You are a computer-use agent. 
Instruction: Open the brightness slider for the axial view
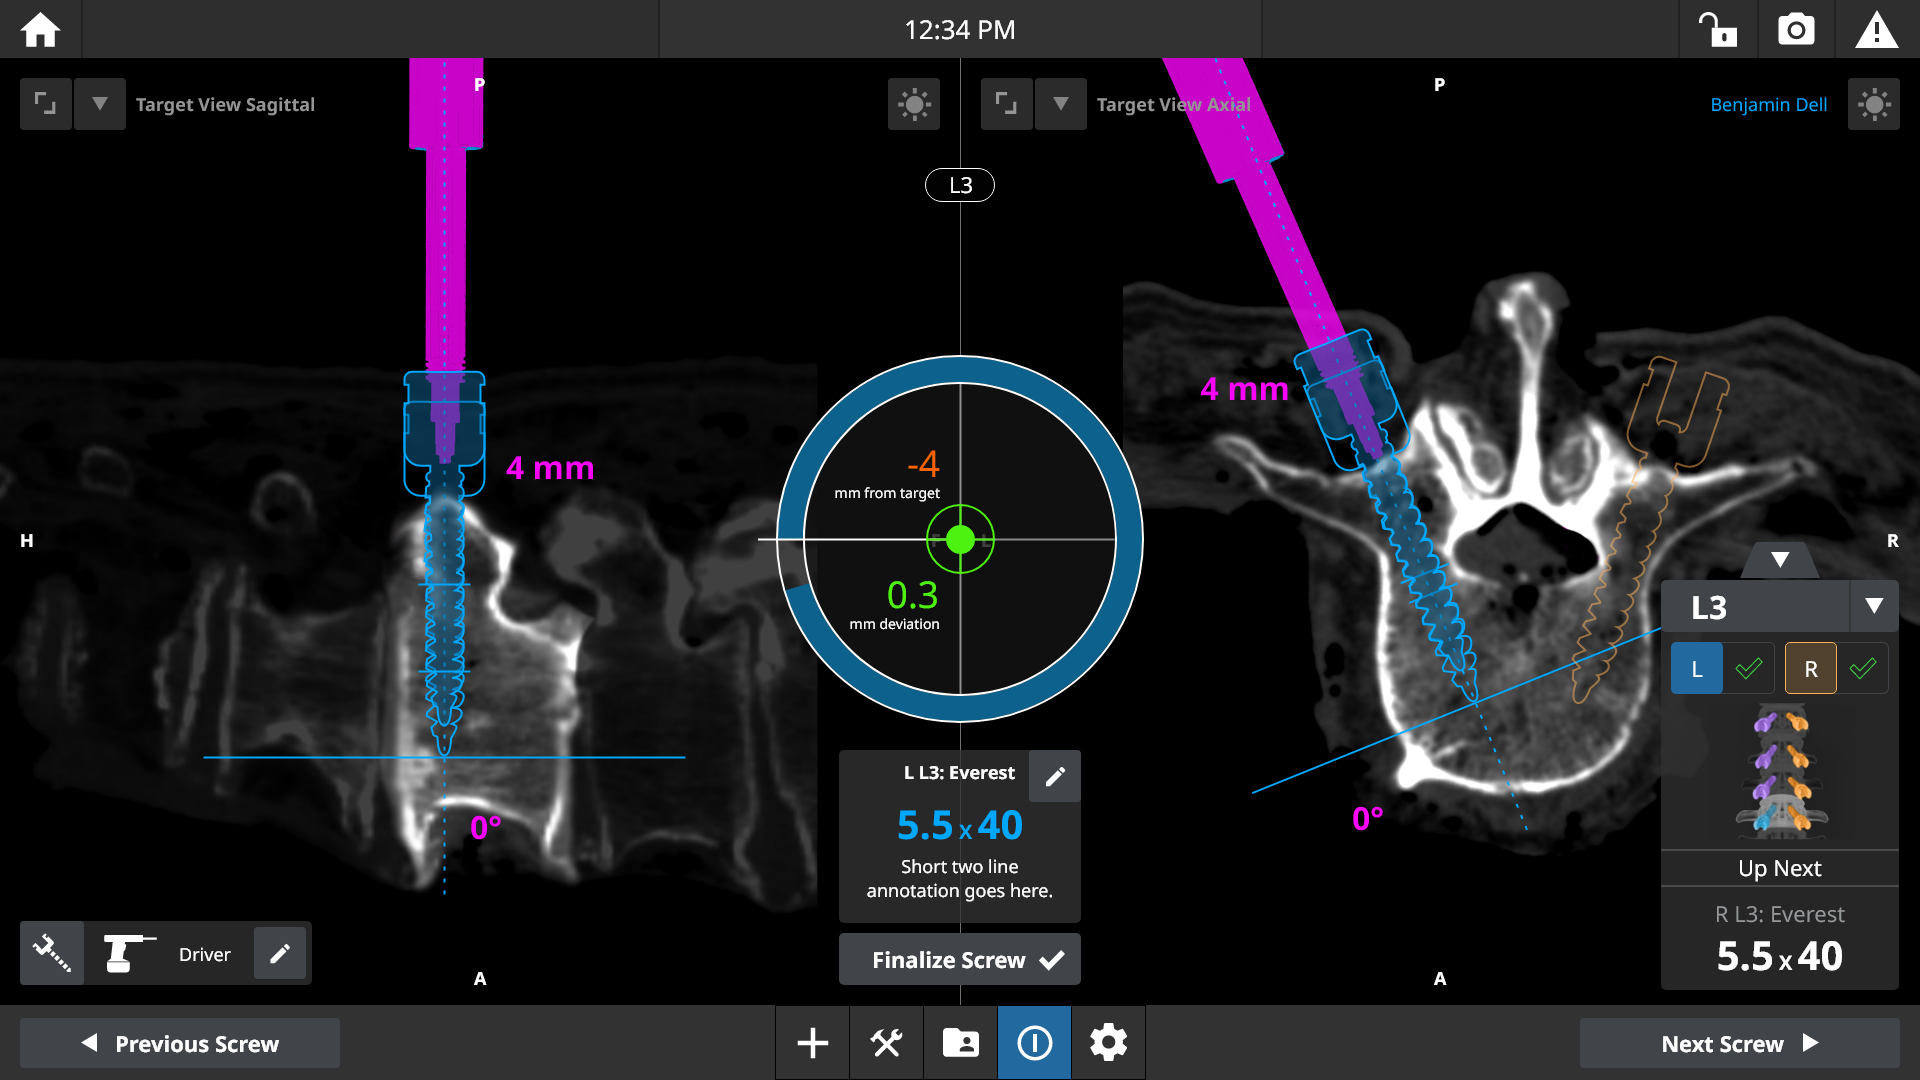1874,103
